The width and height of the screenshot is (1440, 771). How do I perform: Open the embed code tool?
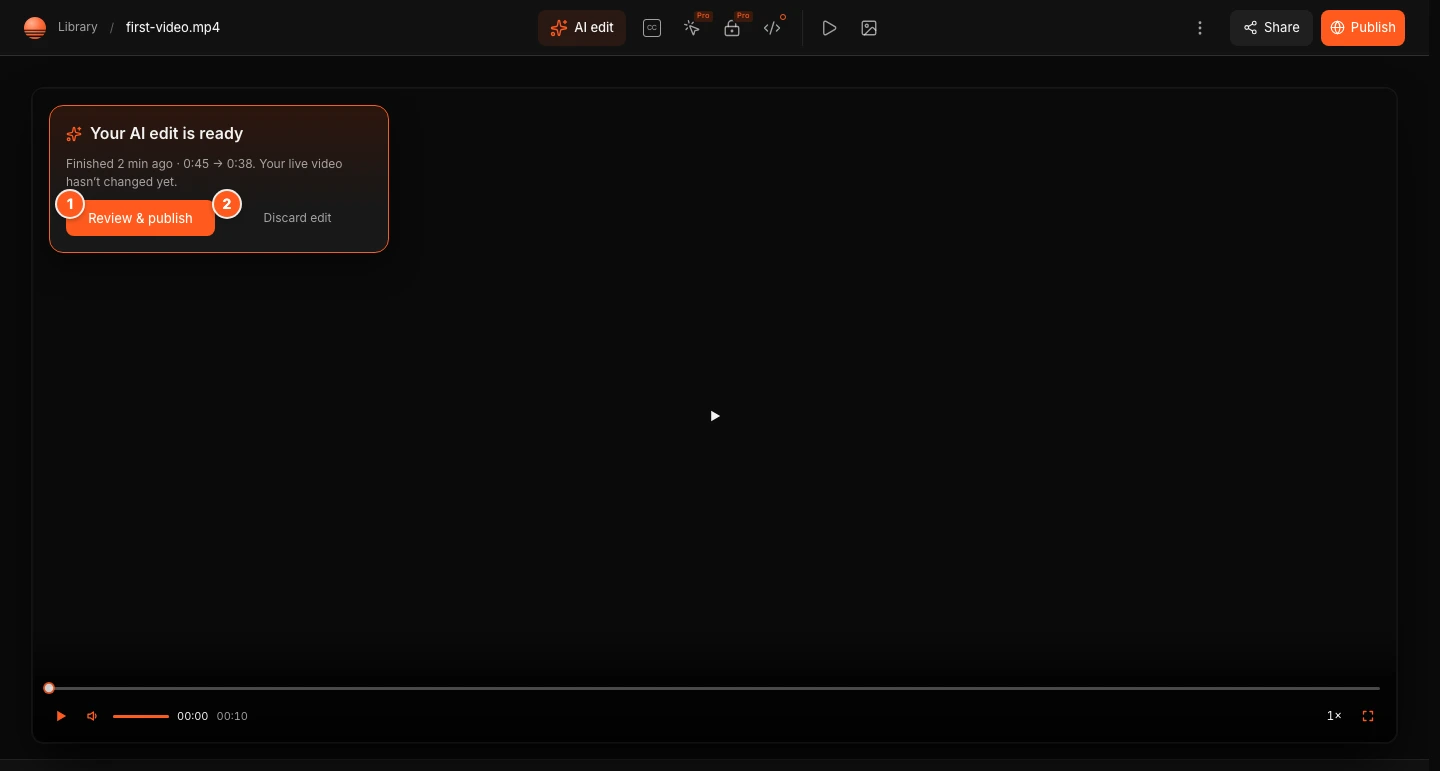coord(772,28)
